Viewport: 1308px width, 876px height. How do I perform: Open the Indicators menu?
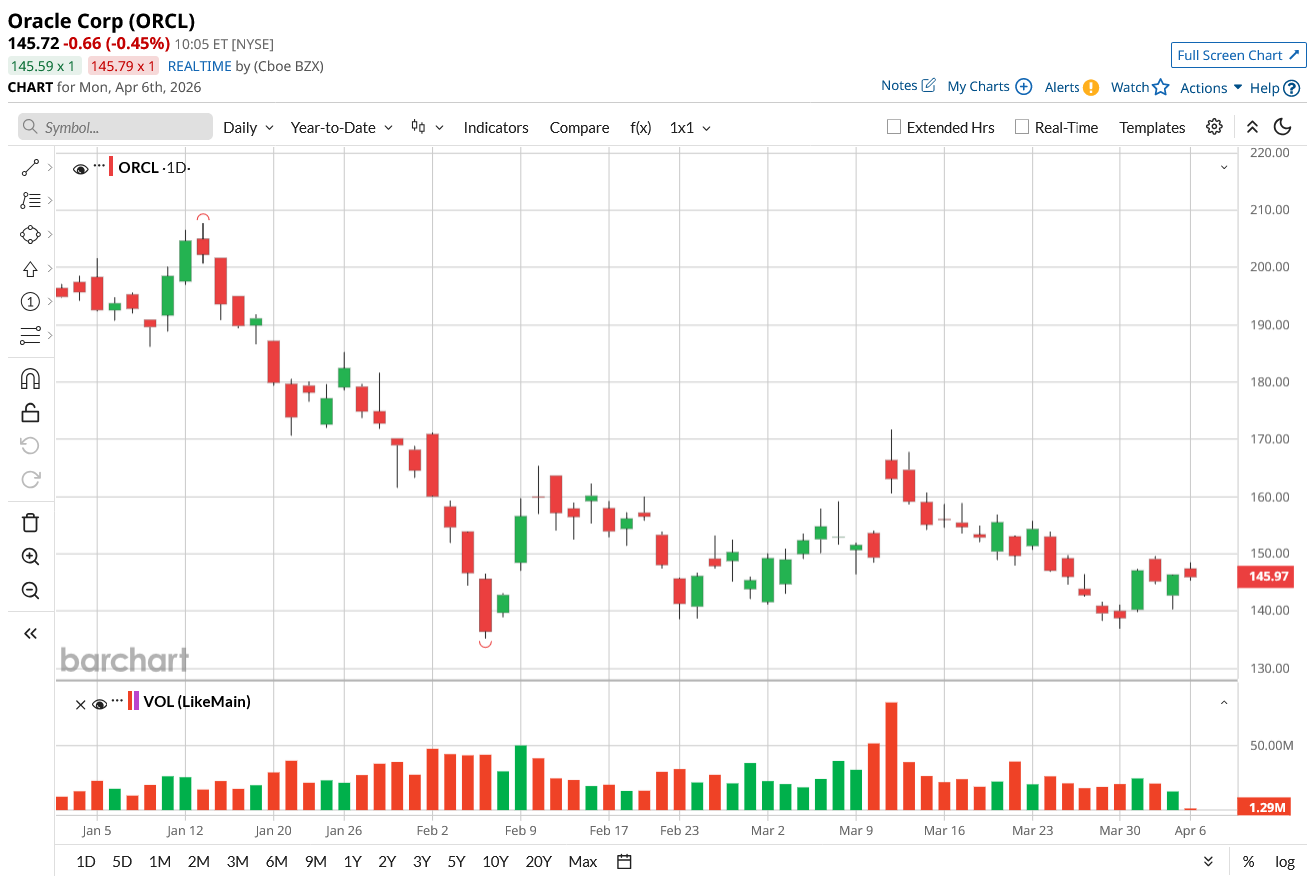pos(496,127)
